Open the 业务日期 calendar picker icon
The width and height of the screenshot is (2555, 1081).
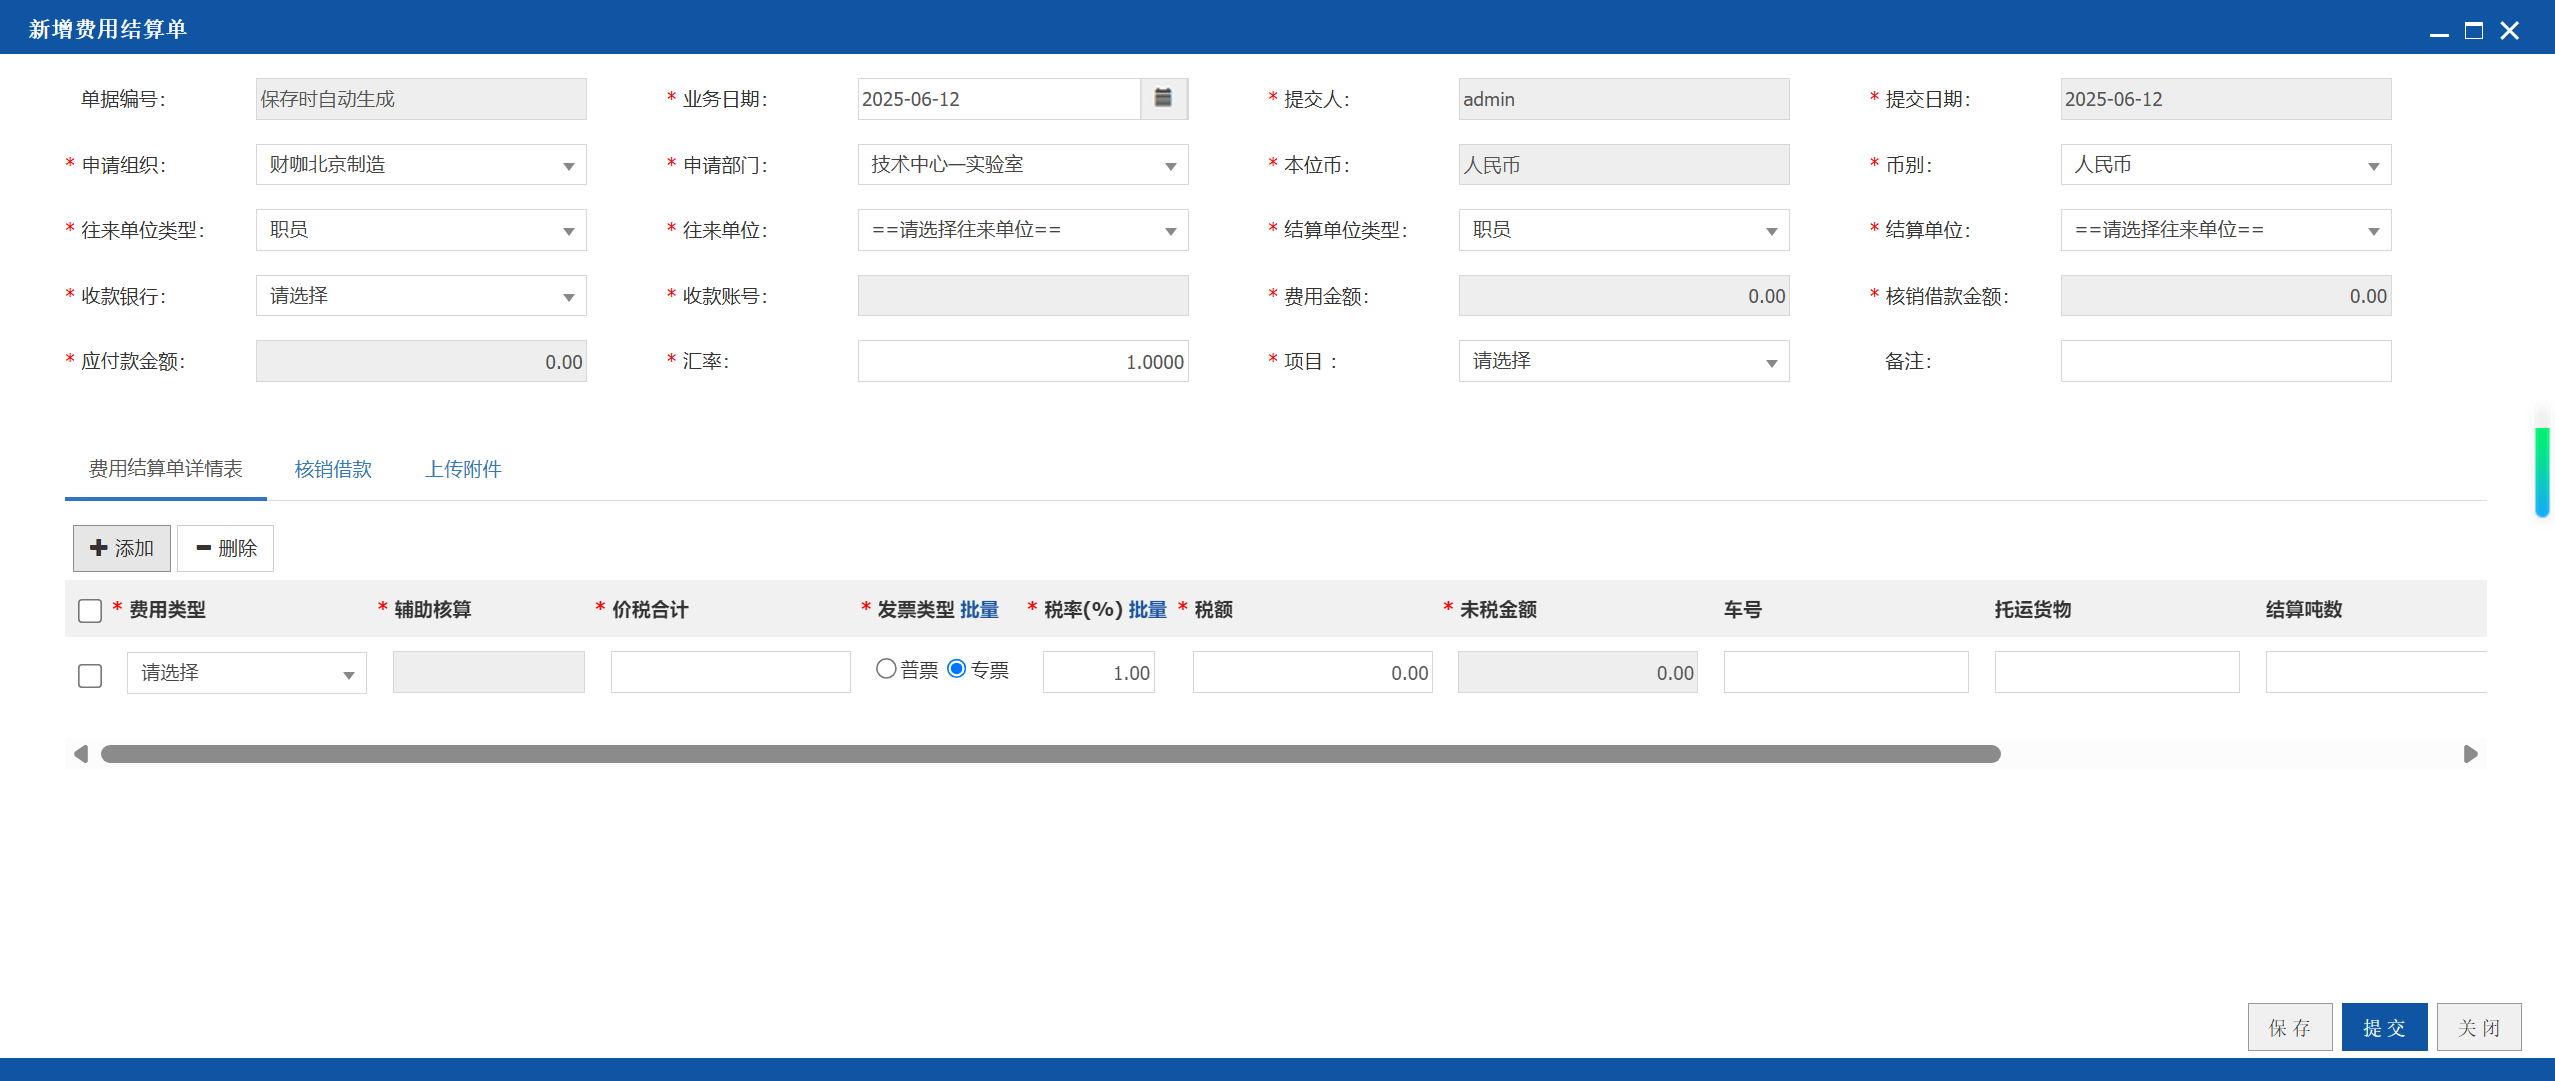point(1163,98)
